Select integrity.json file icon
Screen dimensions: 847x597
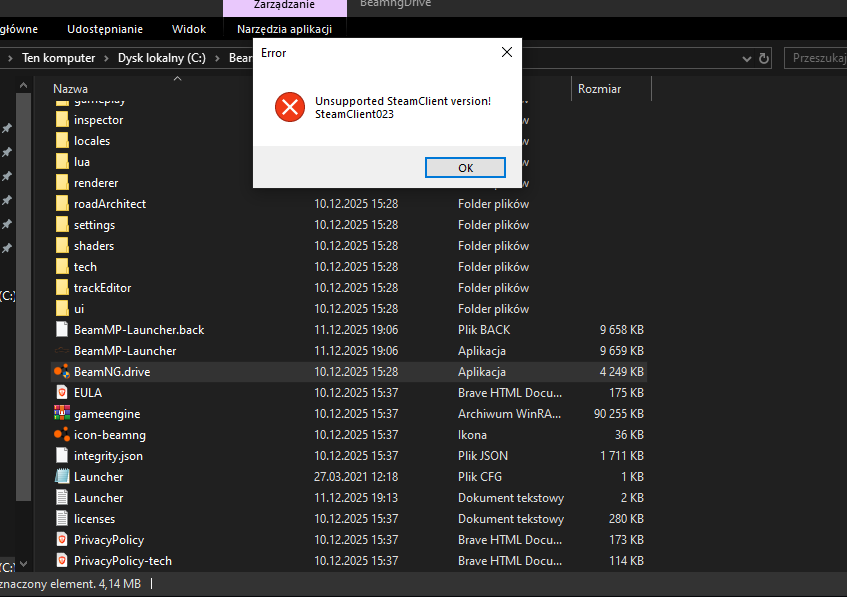62,455
